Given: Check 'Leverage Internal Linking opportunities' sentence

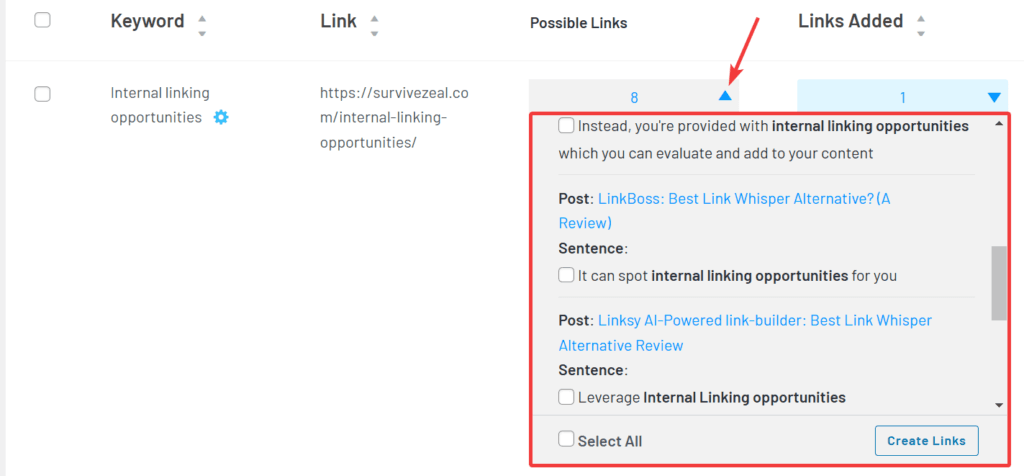Looking at the screenshot, I should (567, 397).
